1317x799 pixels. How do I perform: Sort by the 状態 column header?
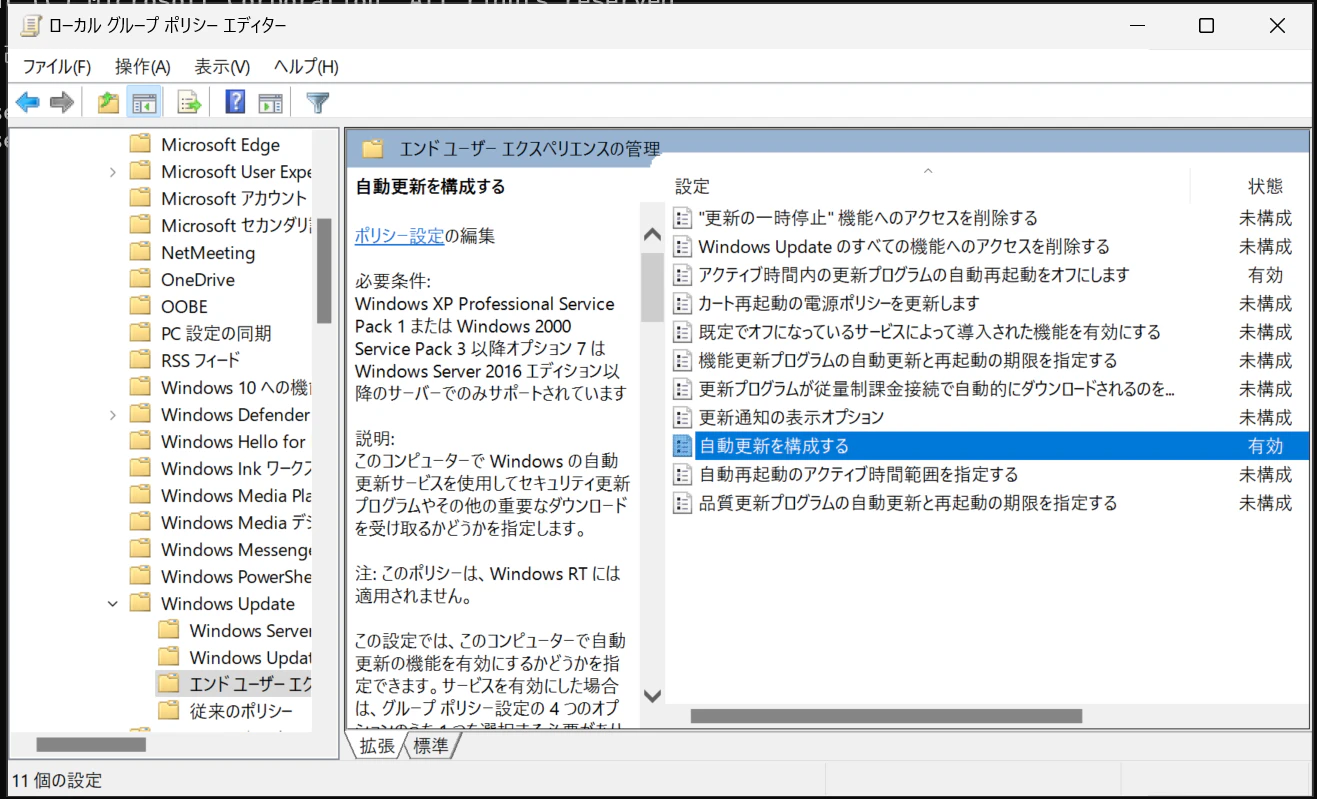(x=1265, y=186)
